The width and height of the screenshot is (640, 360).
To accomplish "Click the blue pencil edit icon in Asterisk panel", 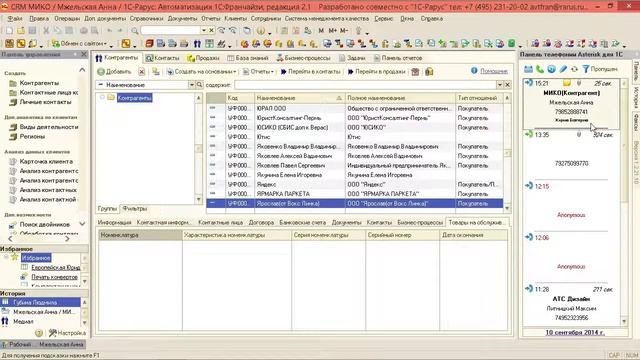I will click(563, 69).
